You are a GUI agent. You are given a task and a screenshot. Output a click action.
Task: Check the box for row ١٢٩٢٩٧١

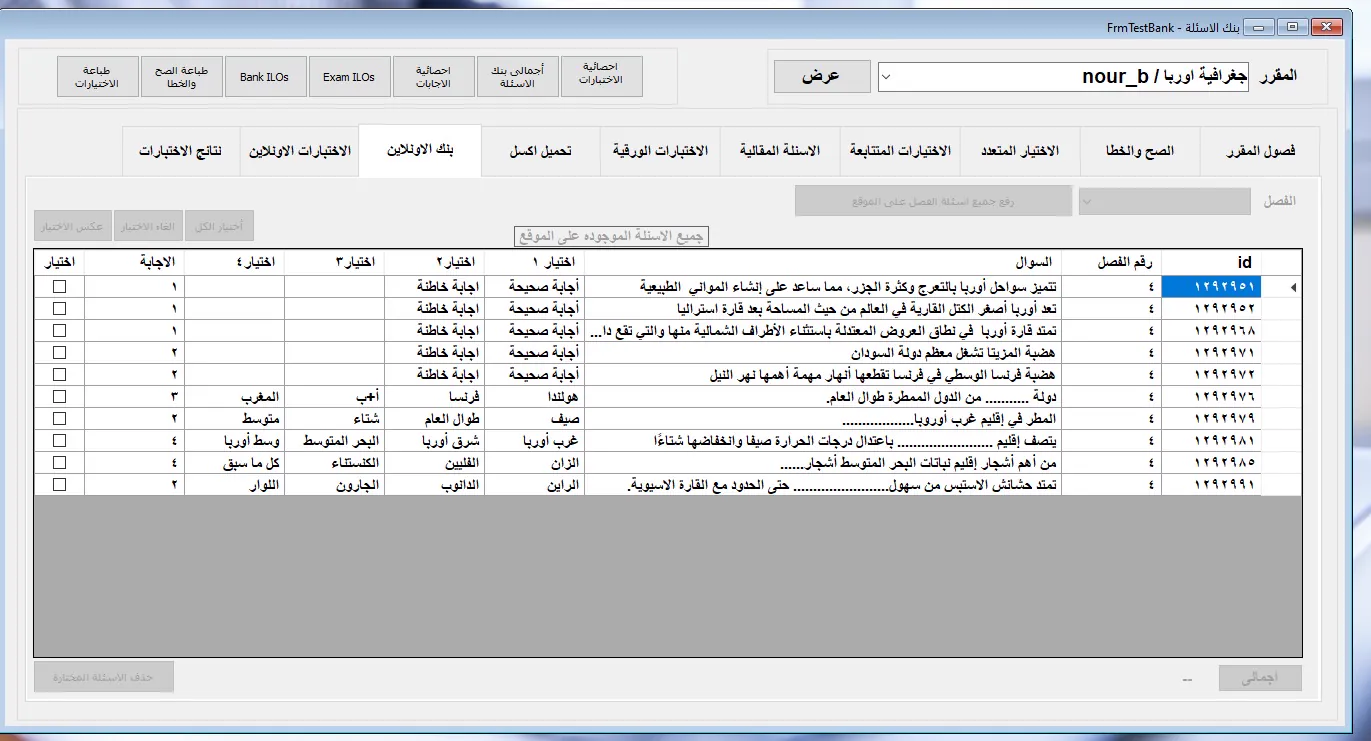coord(59,352)
